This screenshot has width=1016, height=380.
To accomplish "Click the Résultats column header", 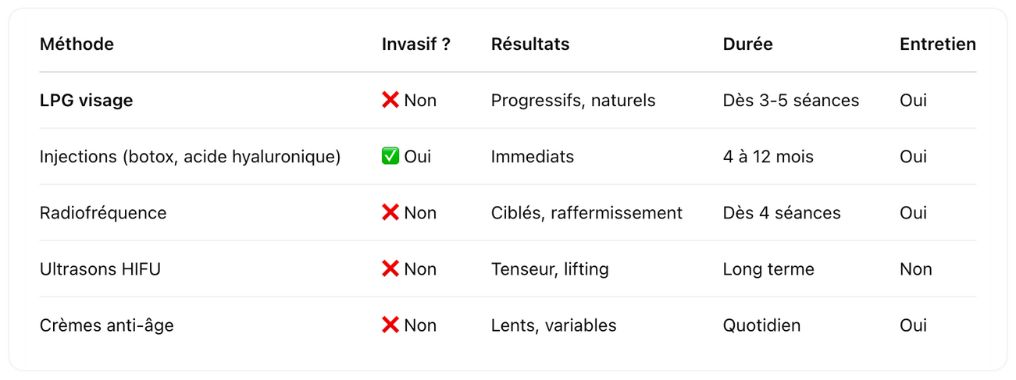I will point(530,44).
